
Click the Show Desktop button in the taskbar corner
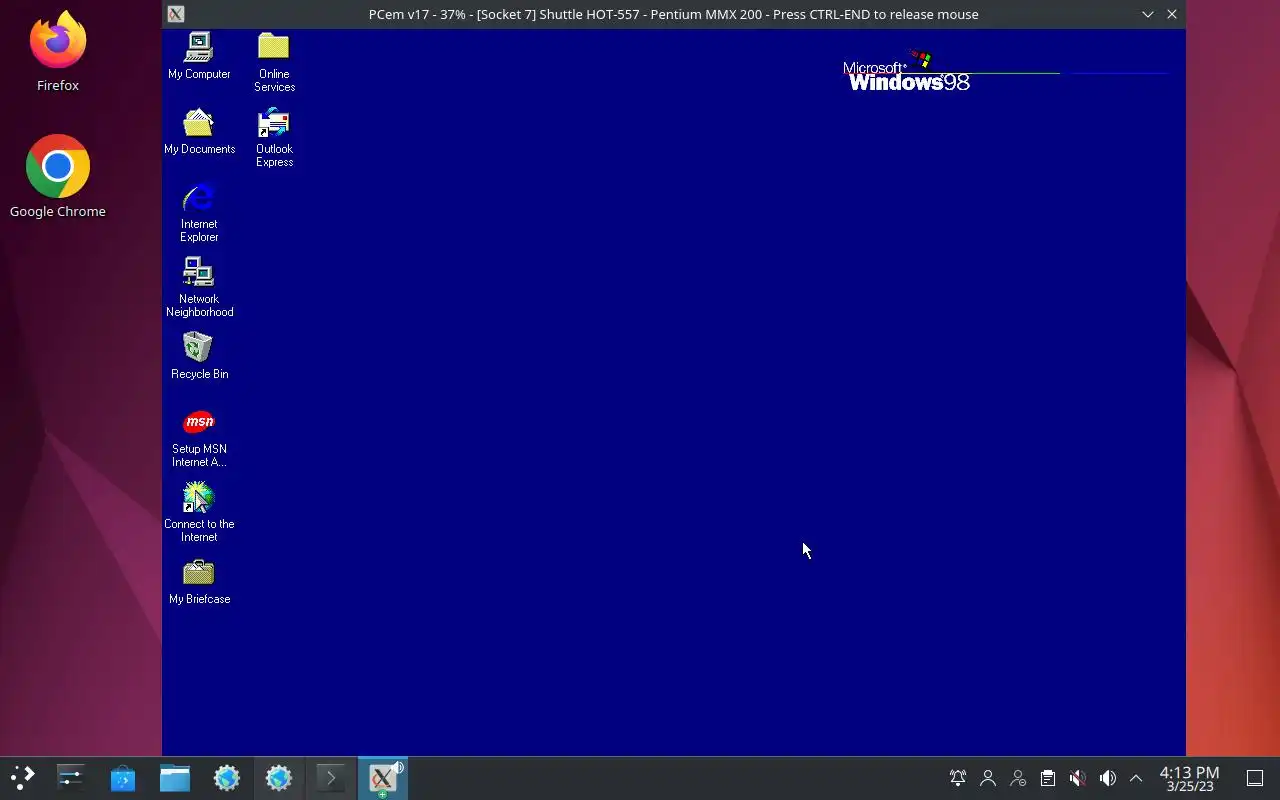tap(1255, 778)
